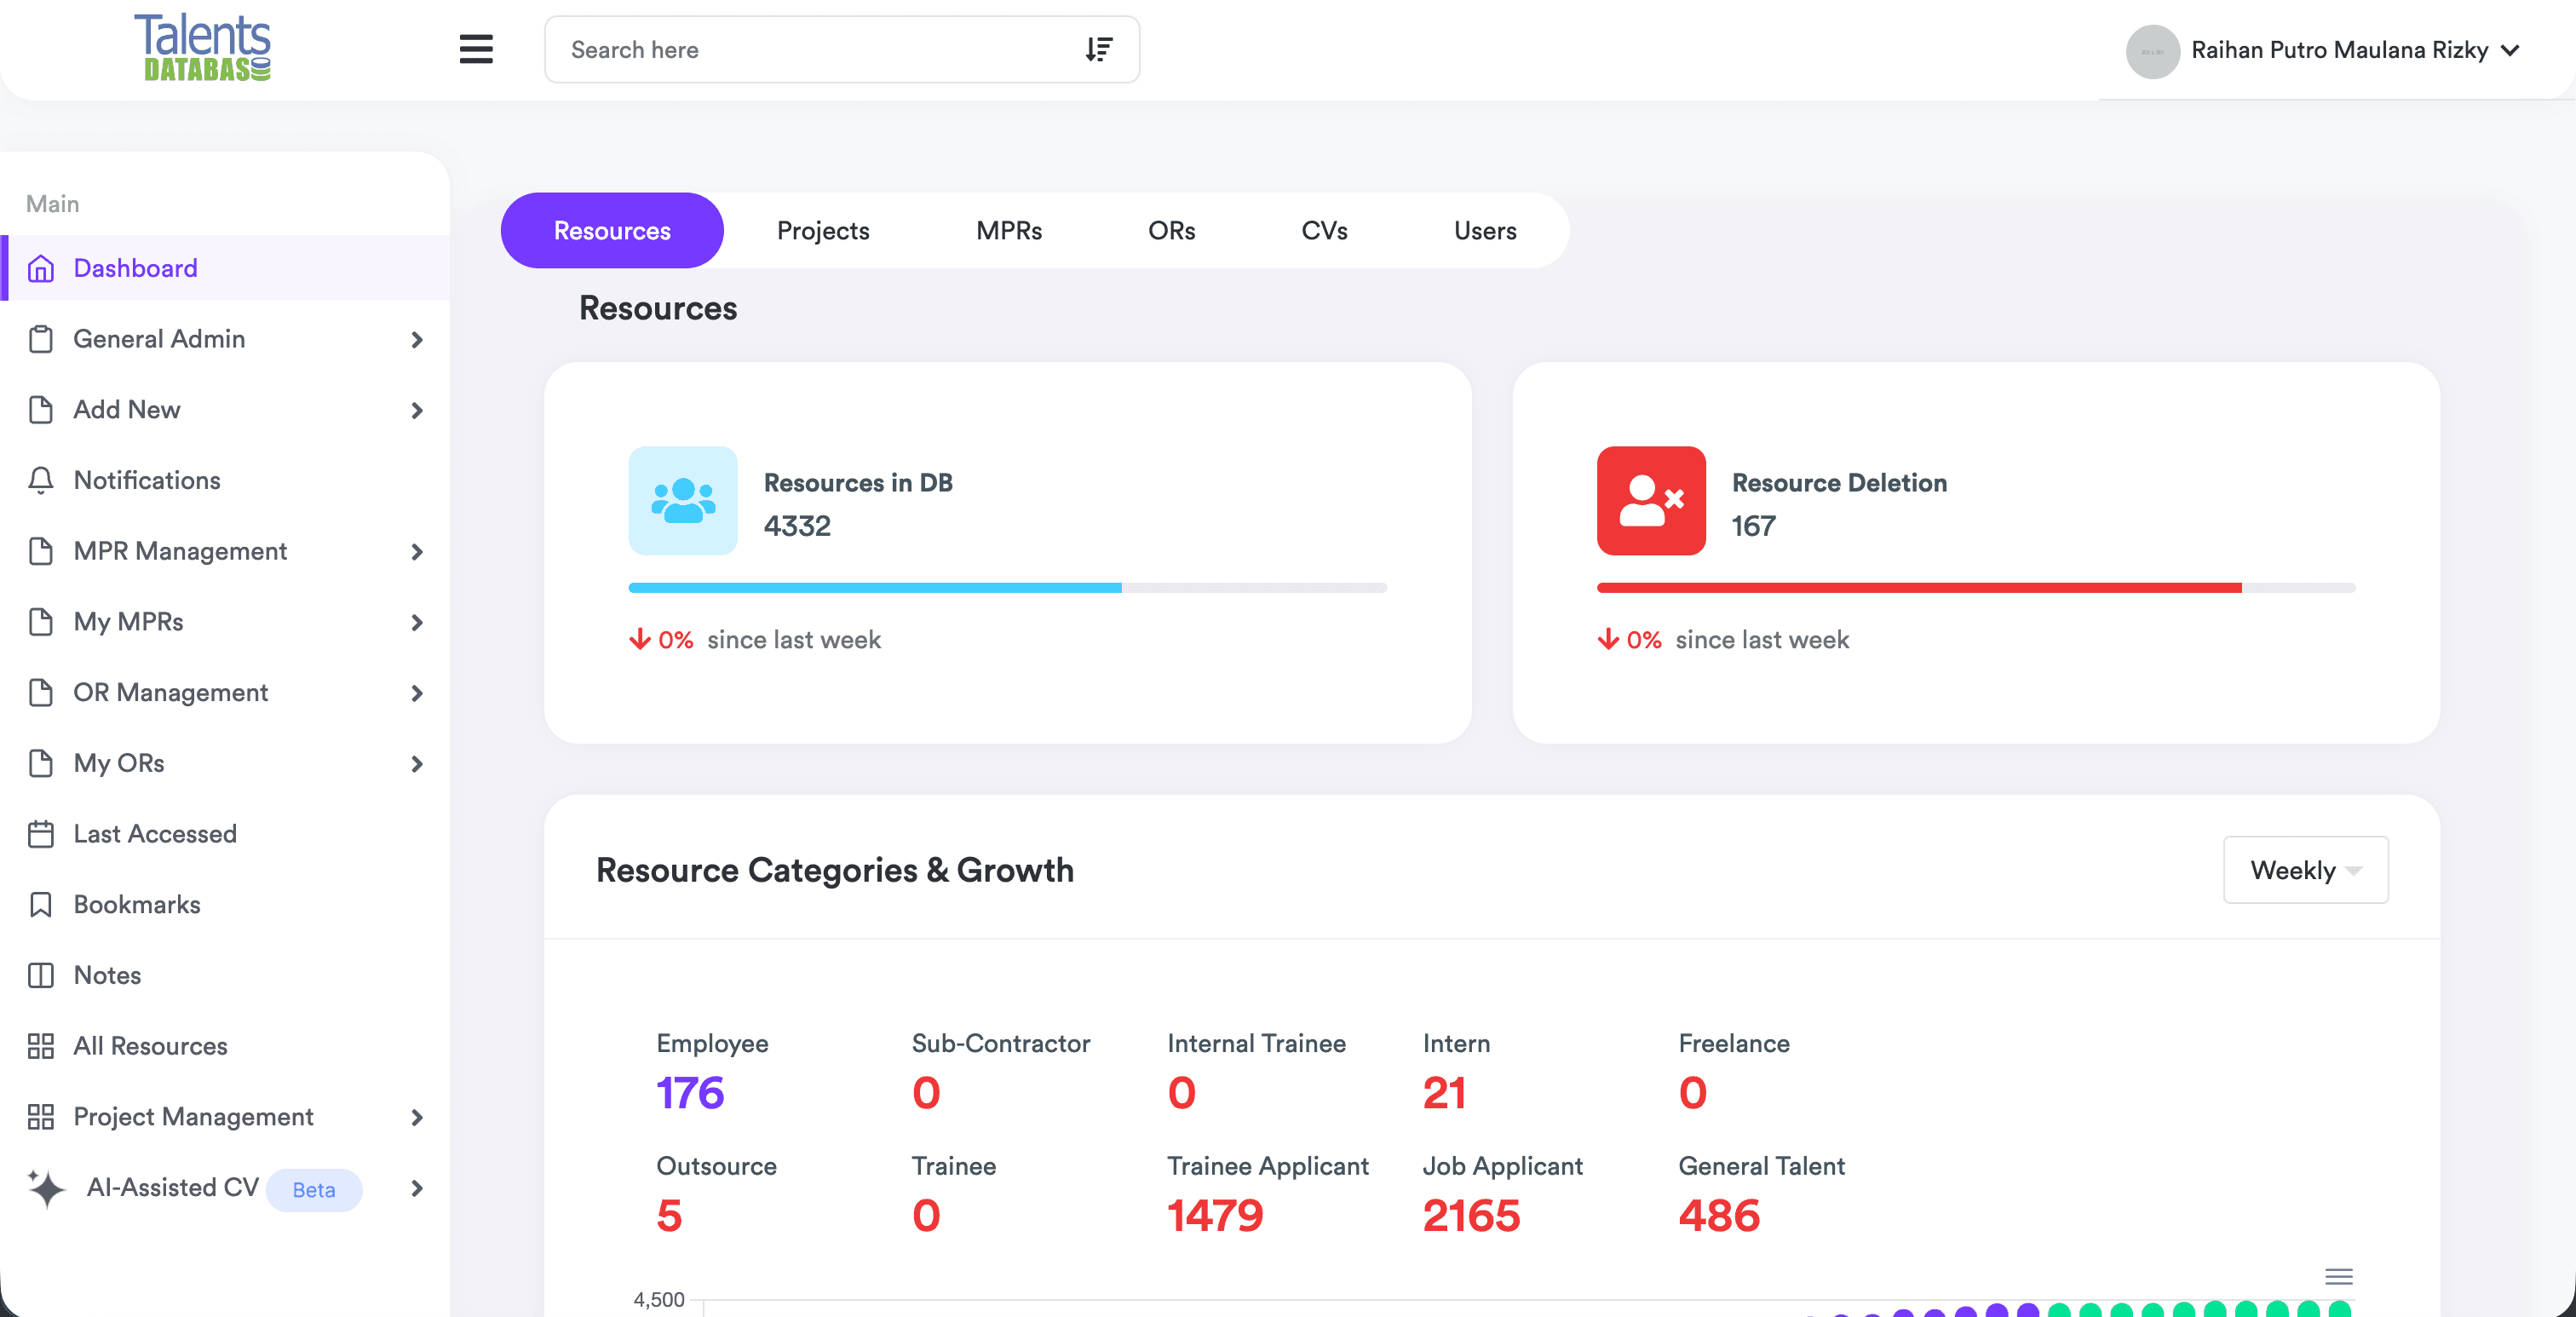
Task: Go to Notes page
Action: (107, 975)
